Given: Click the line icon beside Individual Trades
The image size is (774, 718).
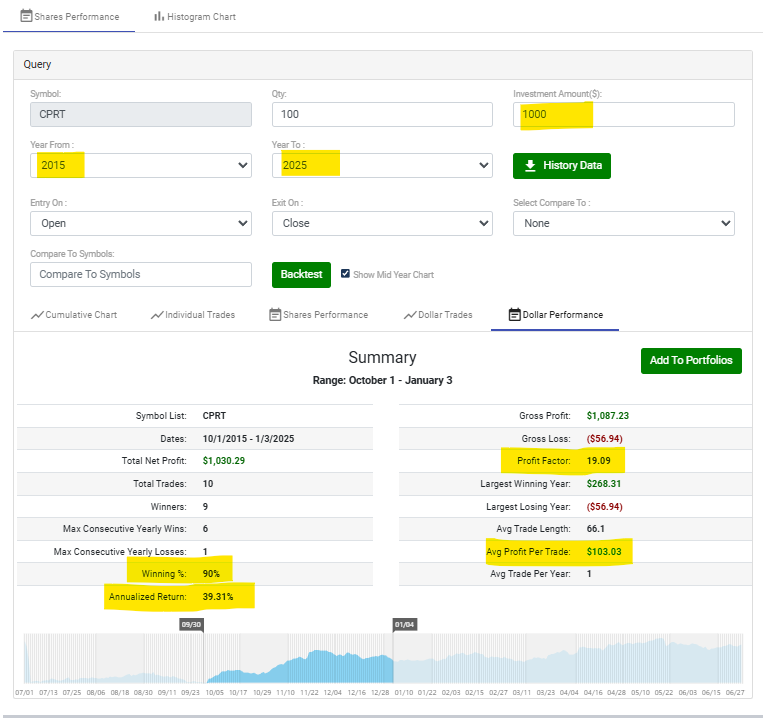Looking at the screenshot, I should [x=156, y=315].
